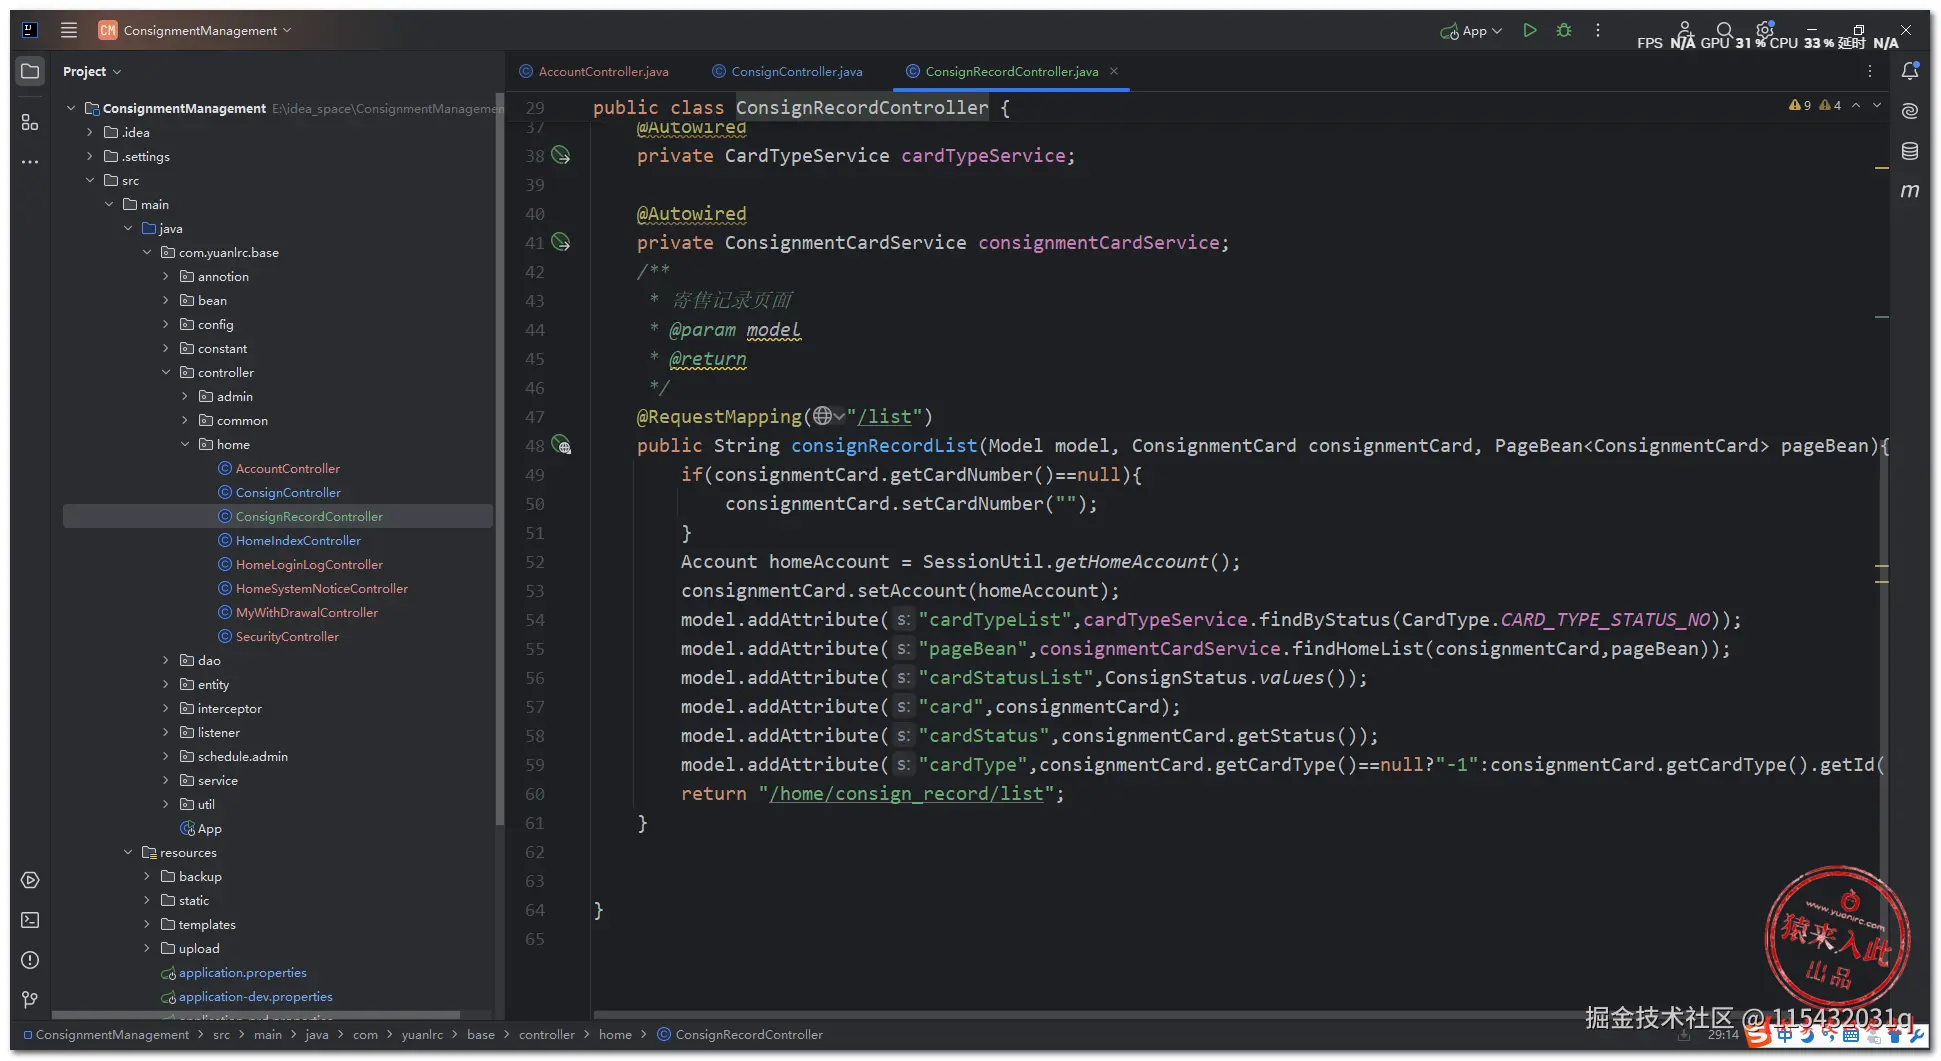1941x1061 pixels.
Task: Click gutter bean icon on line 38
Action: click(x=561, y=155)
